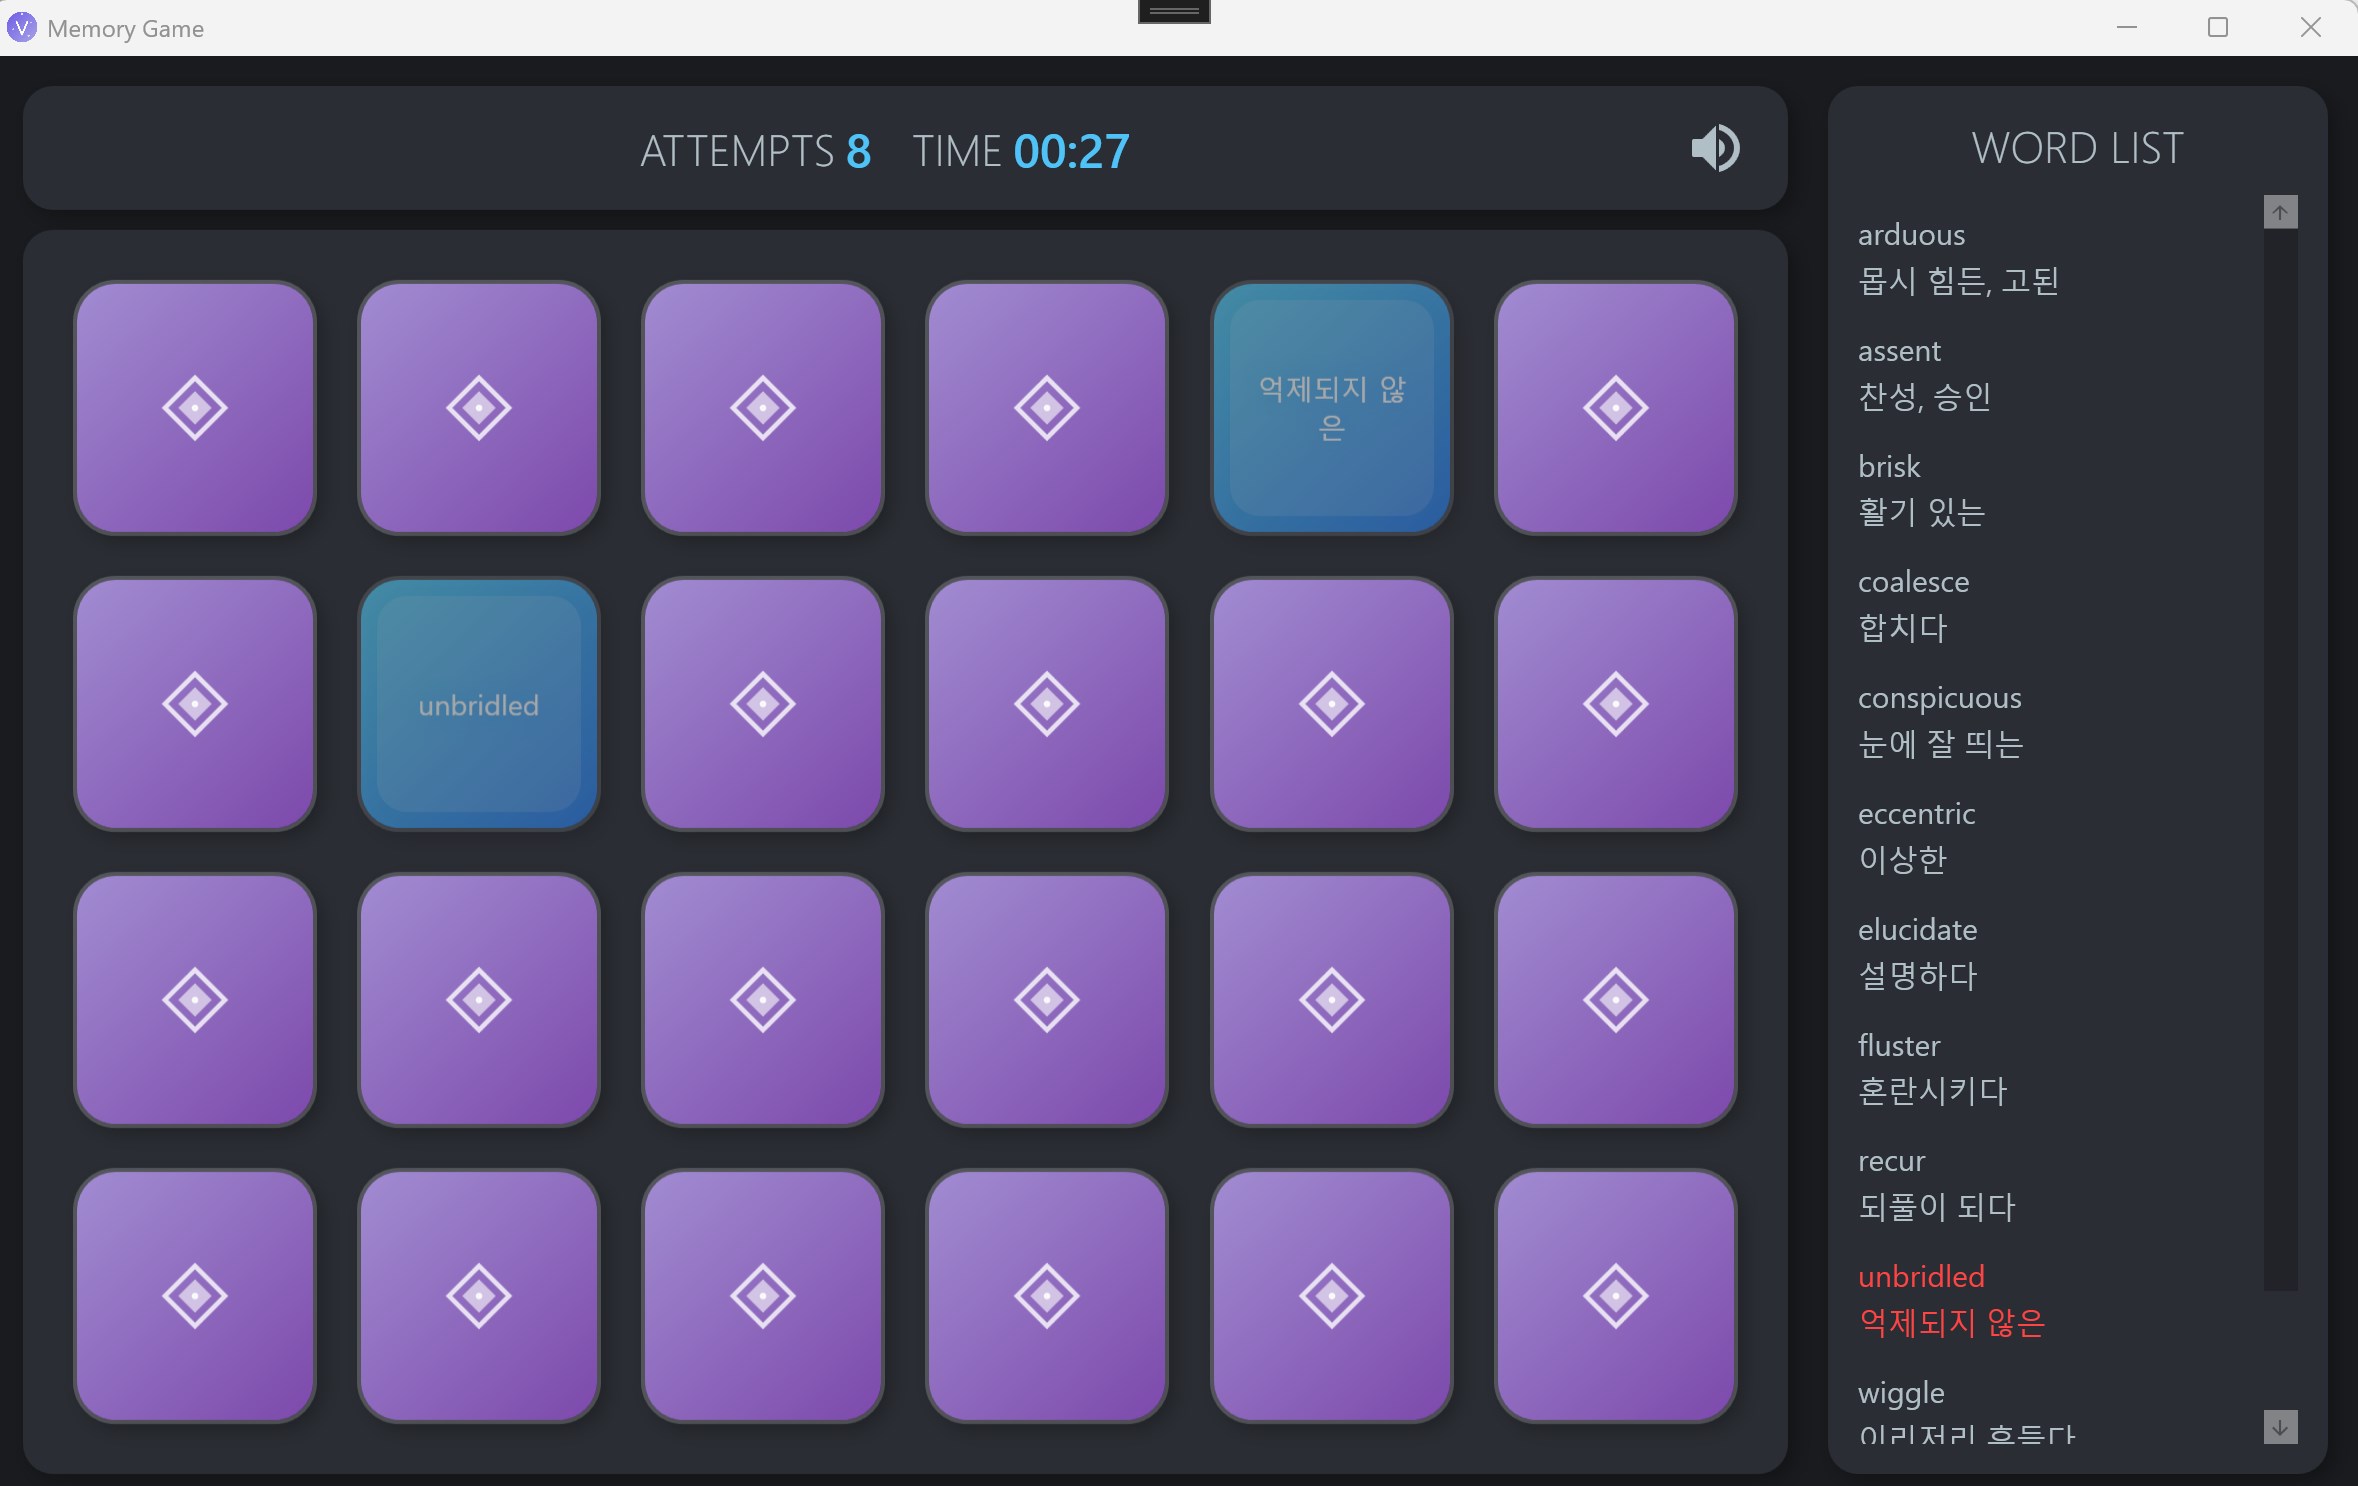Maximize the Memory Game window
Image resolution: width=2358 pixels, height=1486 pixels.
click(2218, 28)
